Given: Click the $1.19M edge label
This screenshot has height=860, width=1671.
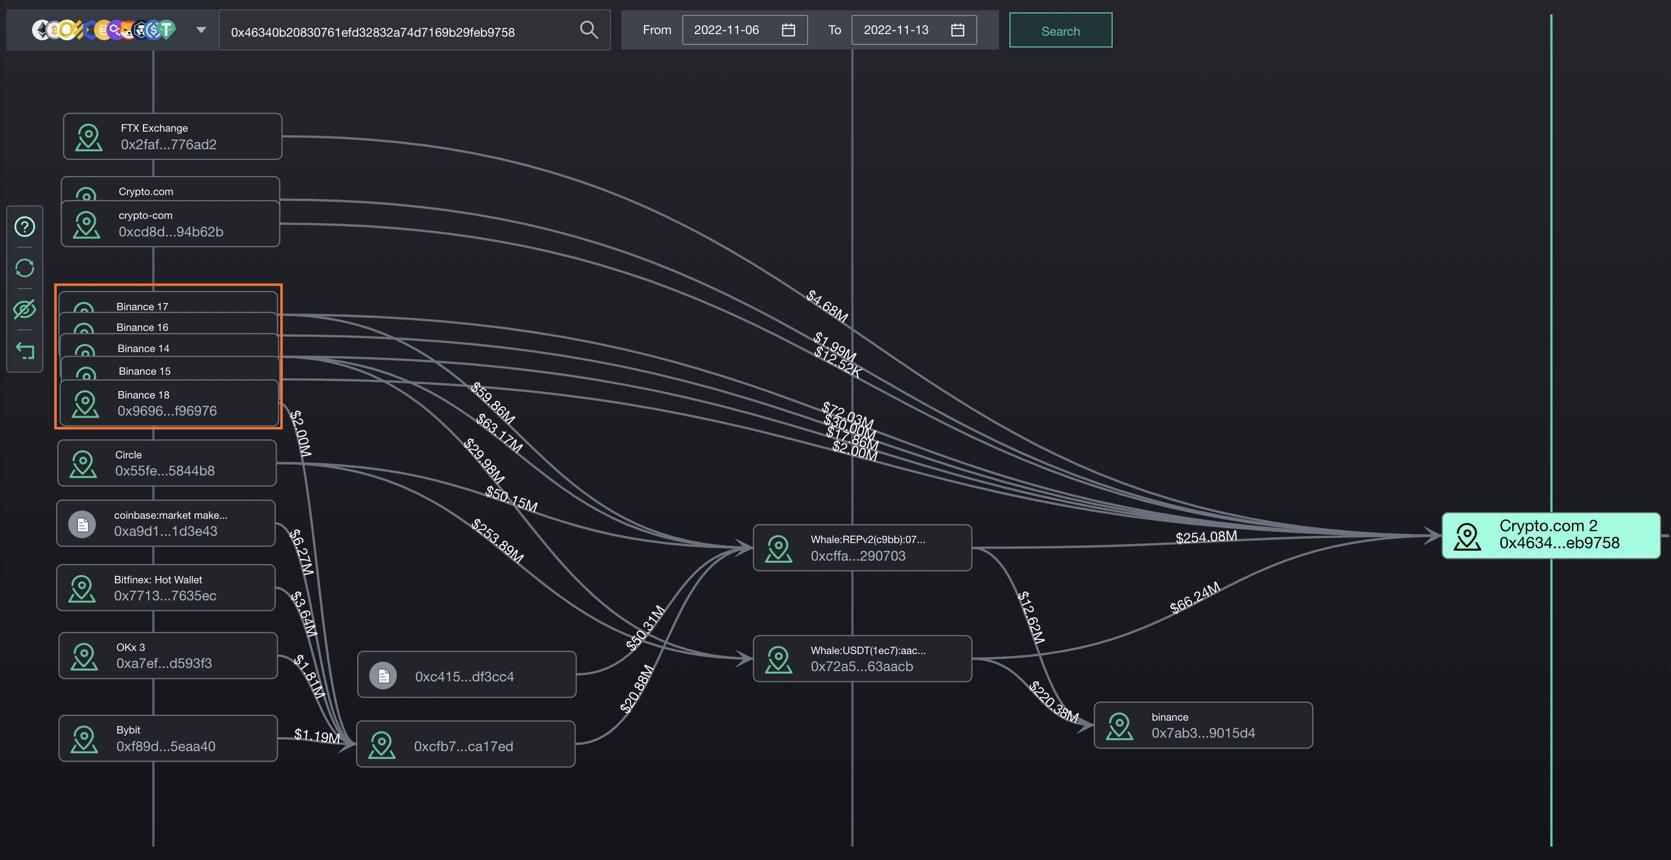Looking at the screenshot, I should click(x=317, y=736).
